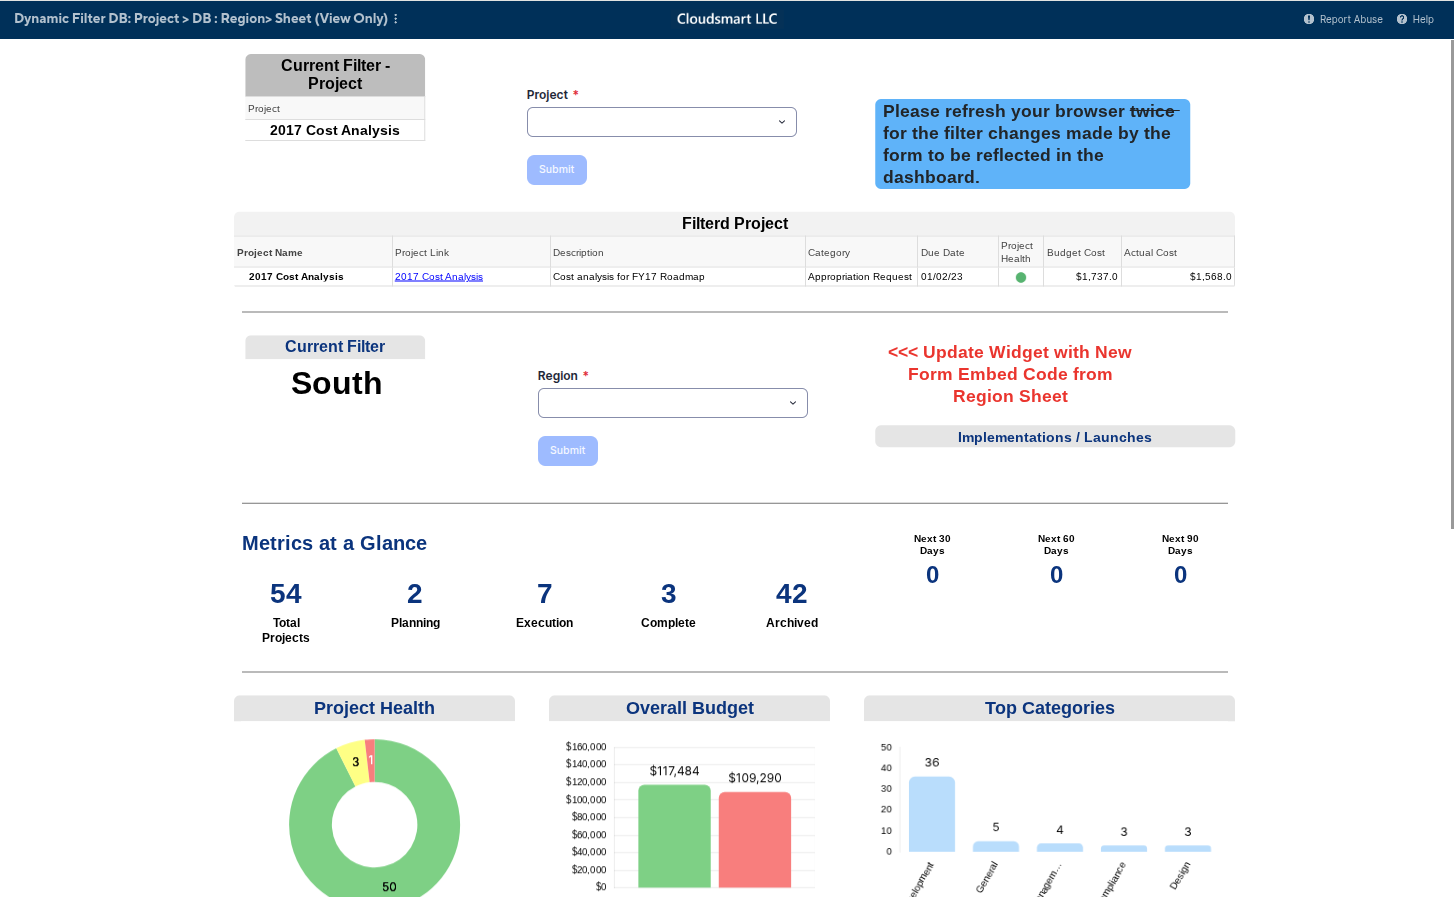The width and height of the screenshot is (1454, 897).
Task: Open the Region dropdown
Action: tap(673, 403)
